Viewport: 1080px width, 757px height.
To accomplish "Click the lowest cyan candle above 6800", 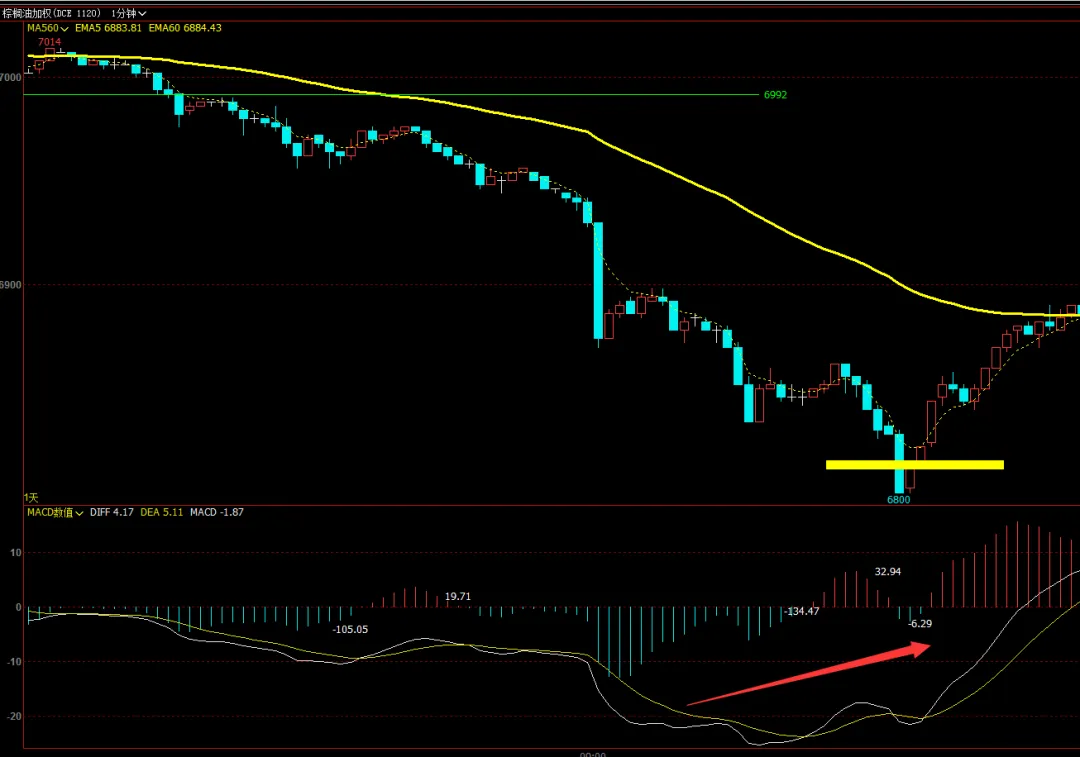I will click(x=899, y=462).
